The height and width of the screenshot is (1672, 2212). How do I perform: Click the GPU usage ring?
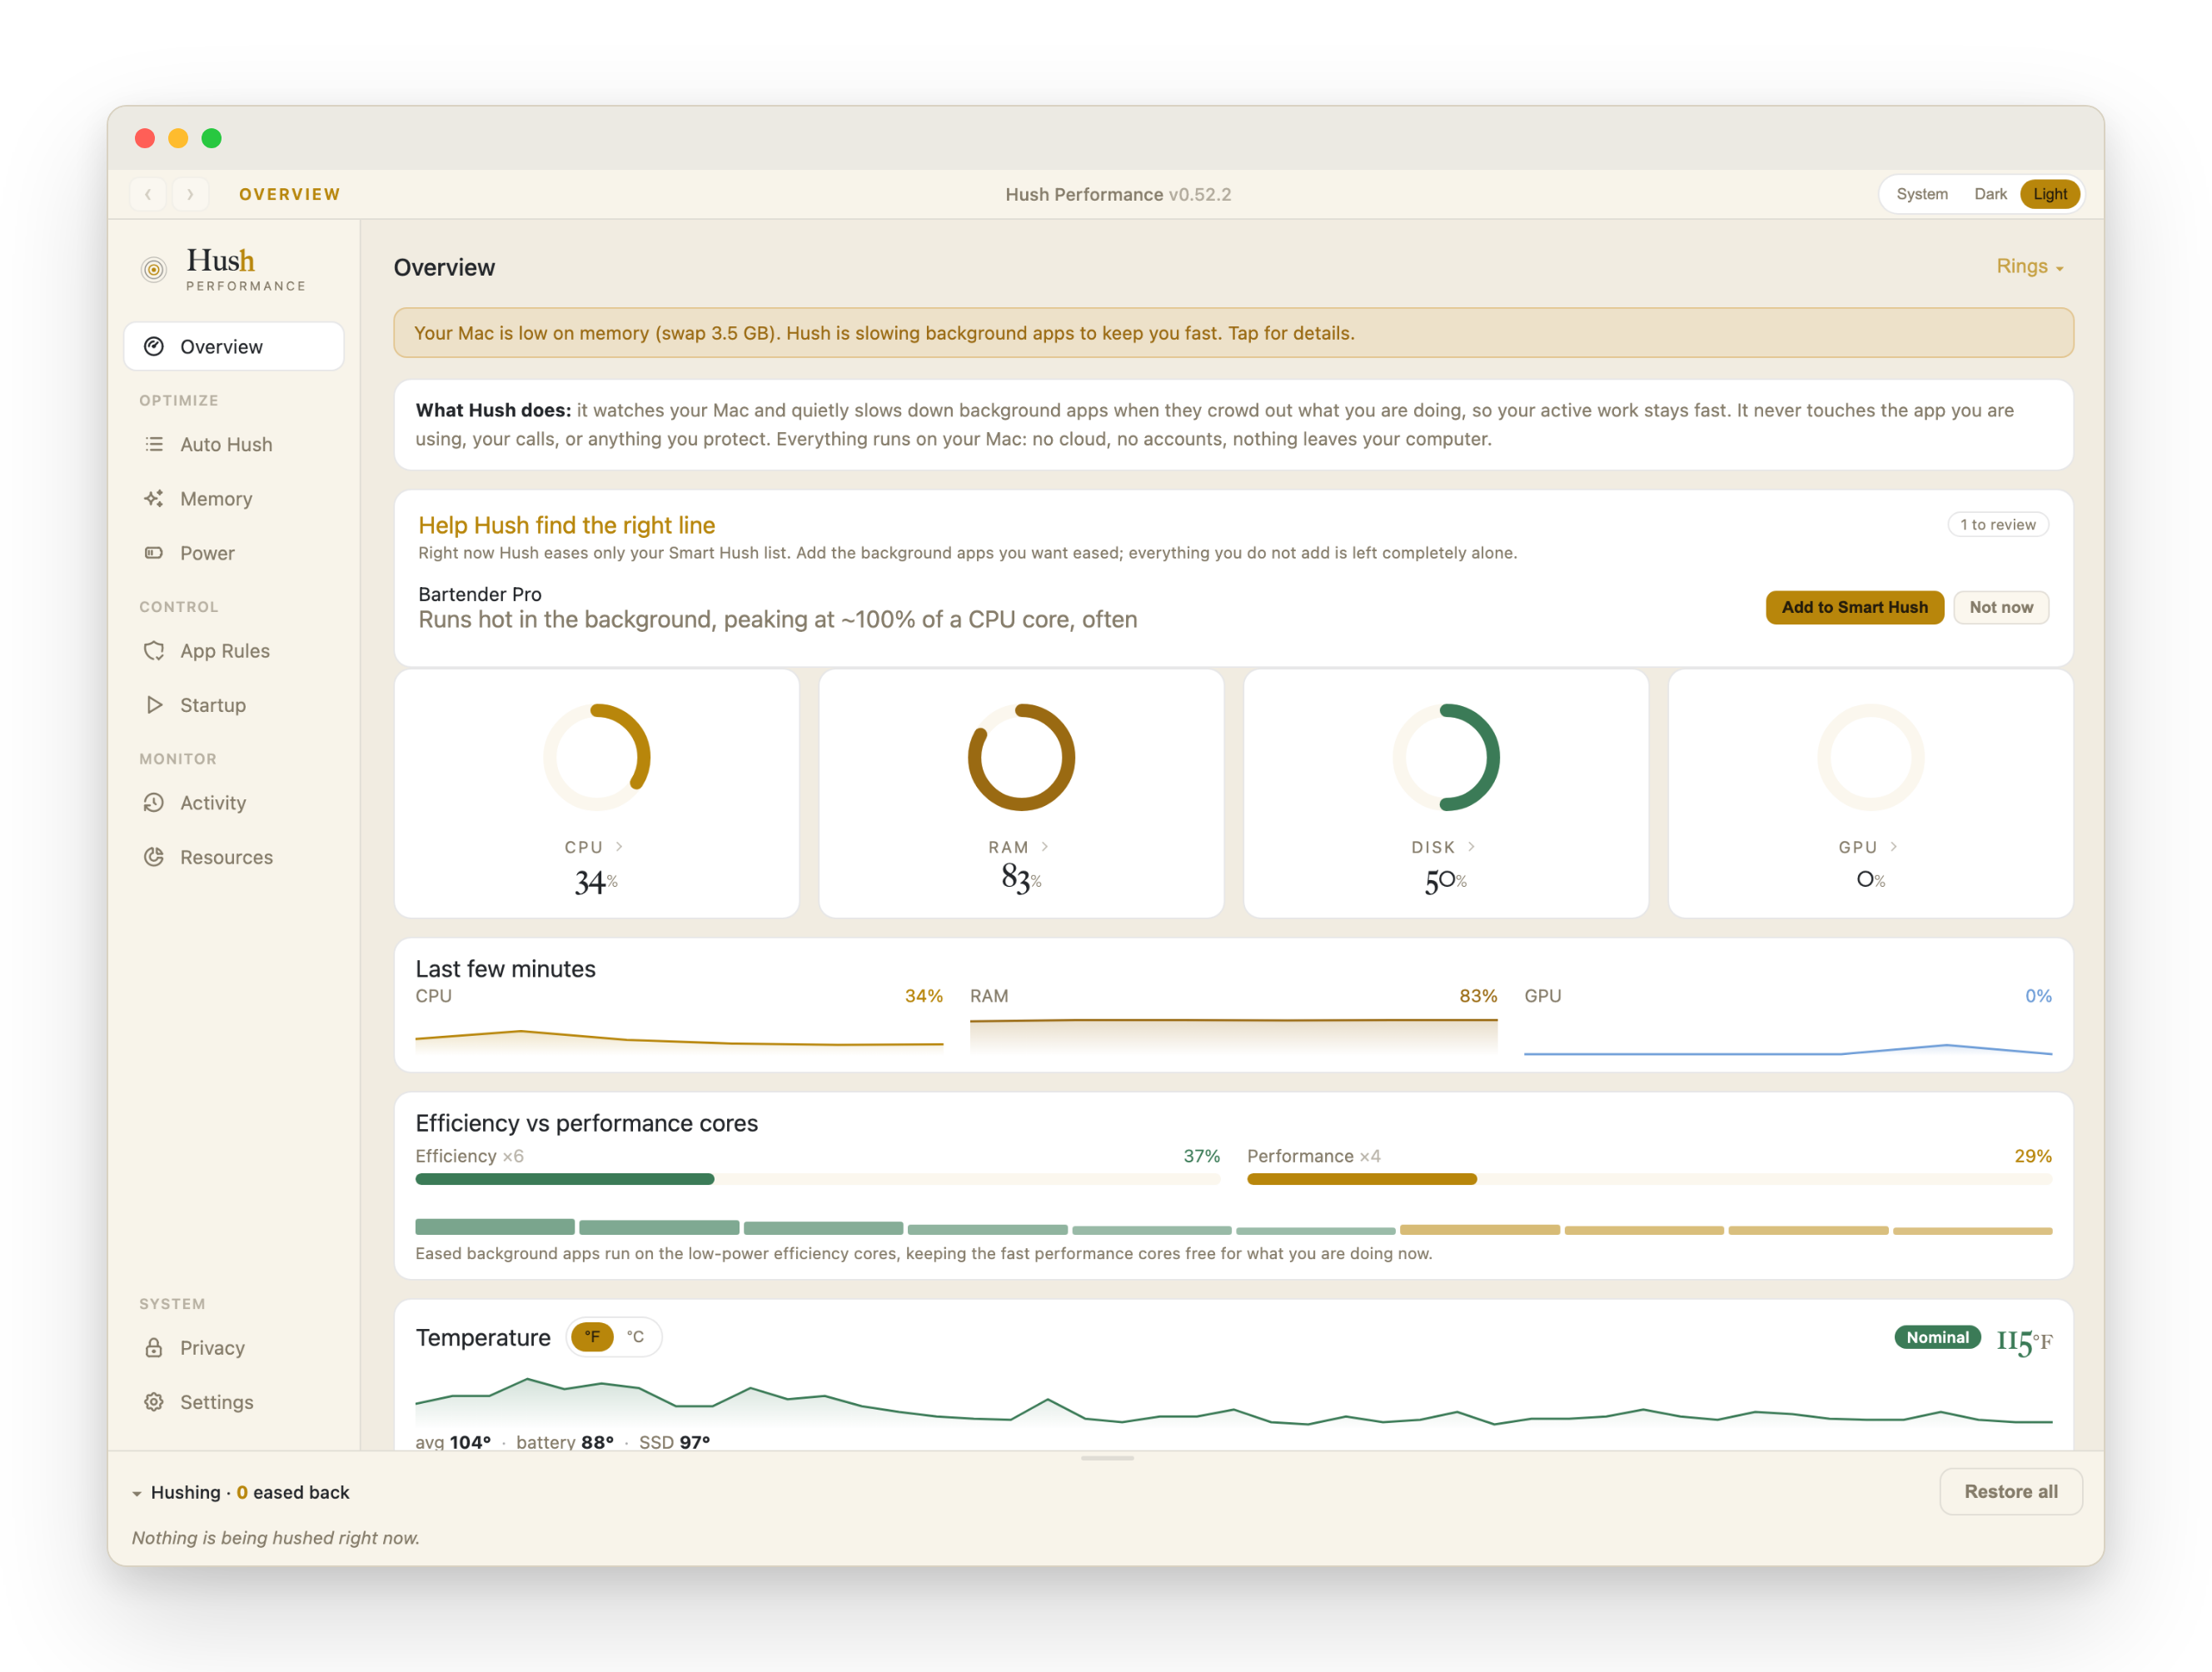(1870, 757)
